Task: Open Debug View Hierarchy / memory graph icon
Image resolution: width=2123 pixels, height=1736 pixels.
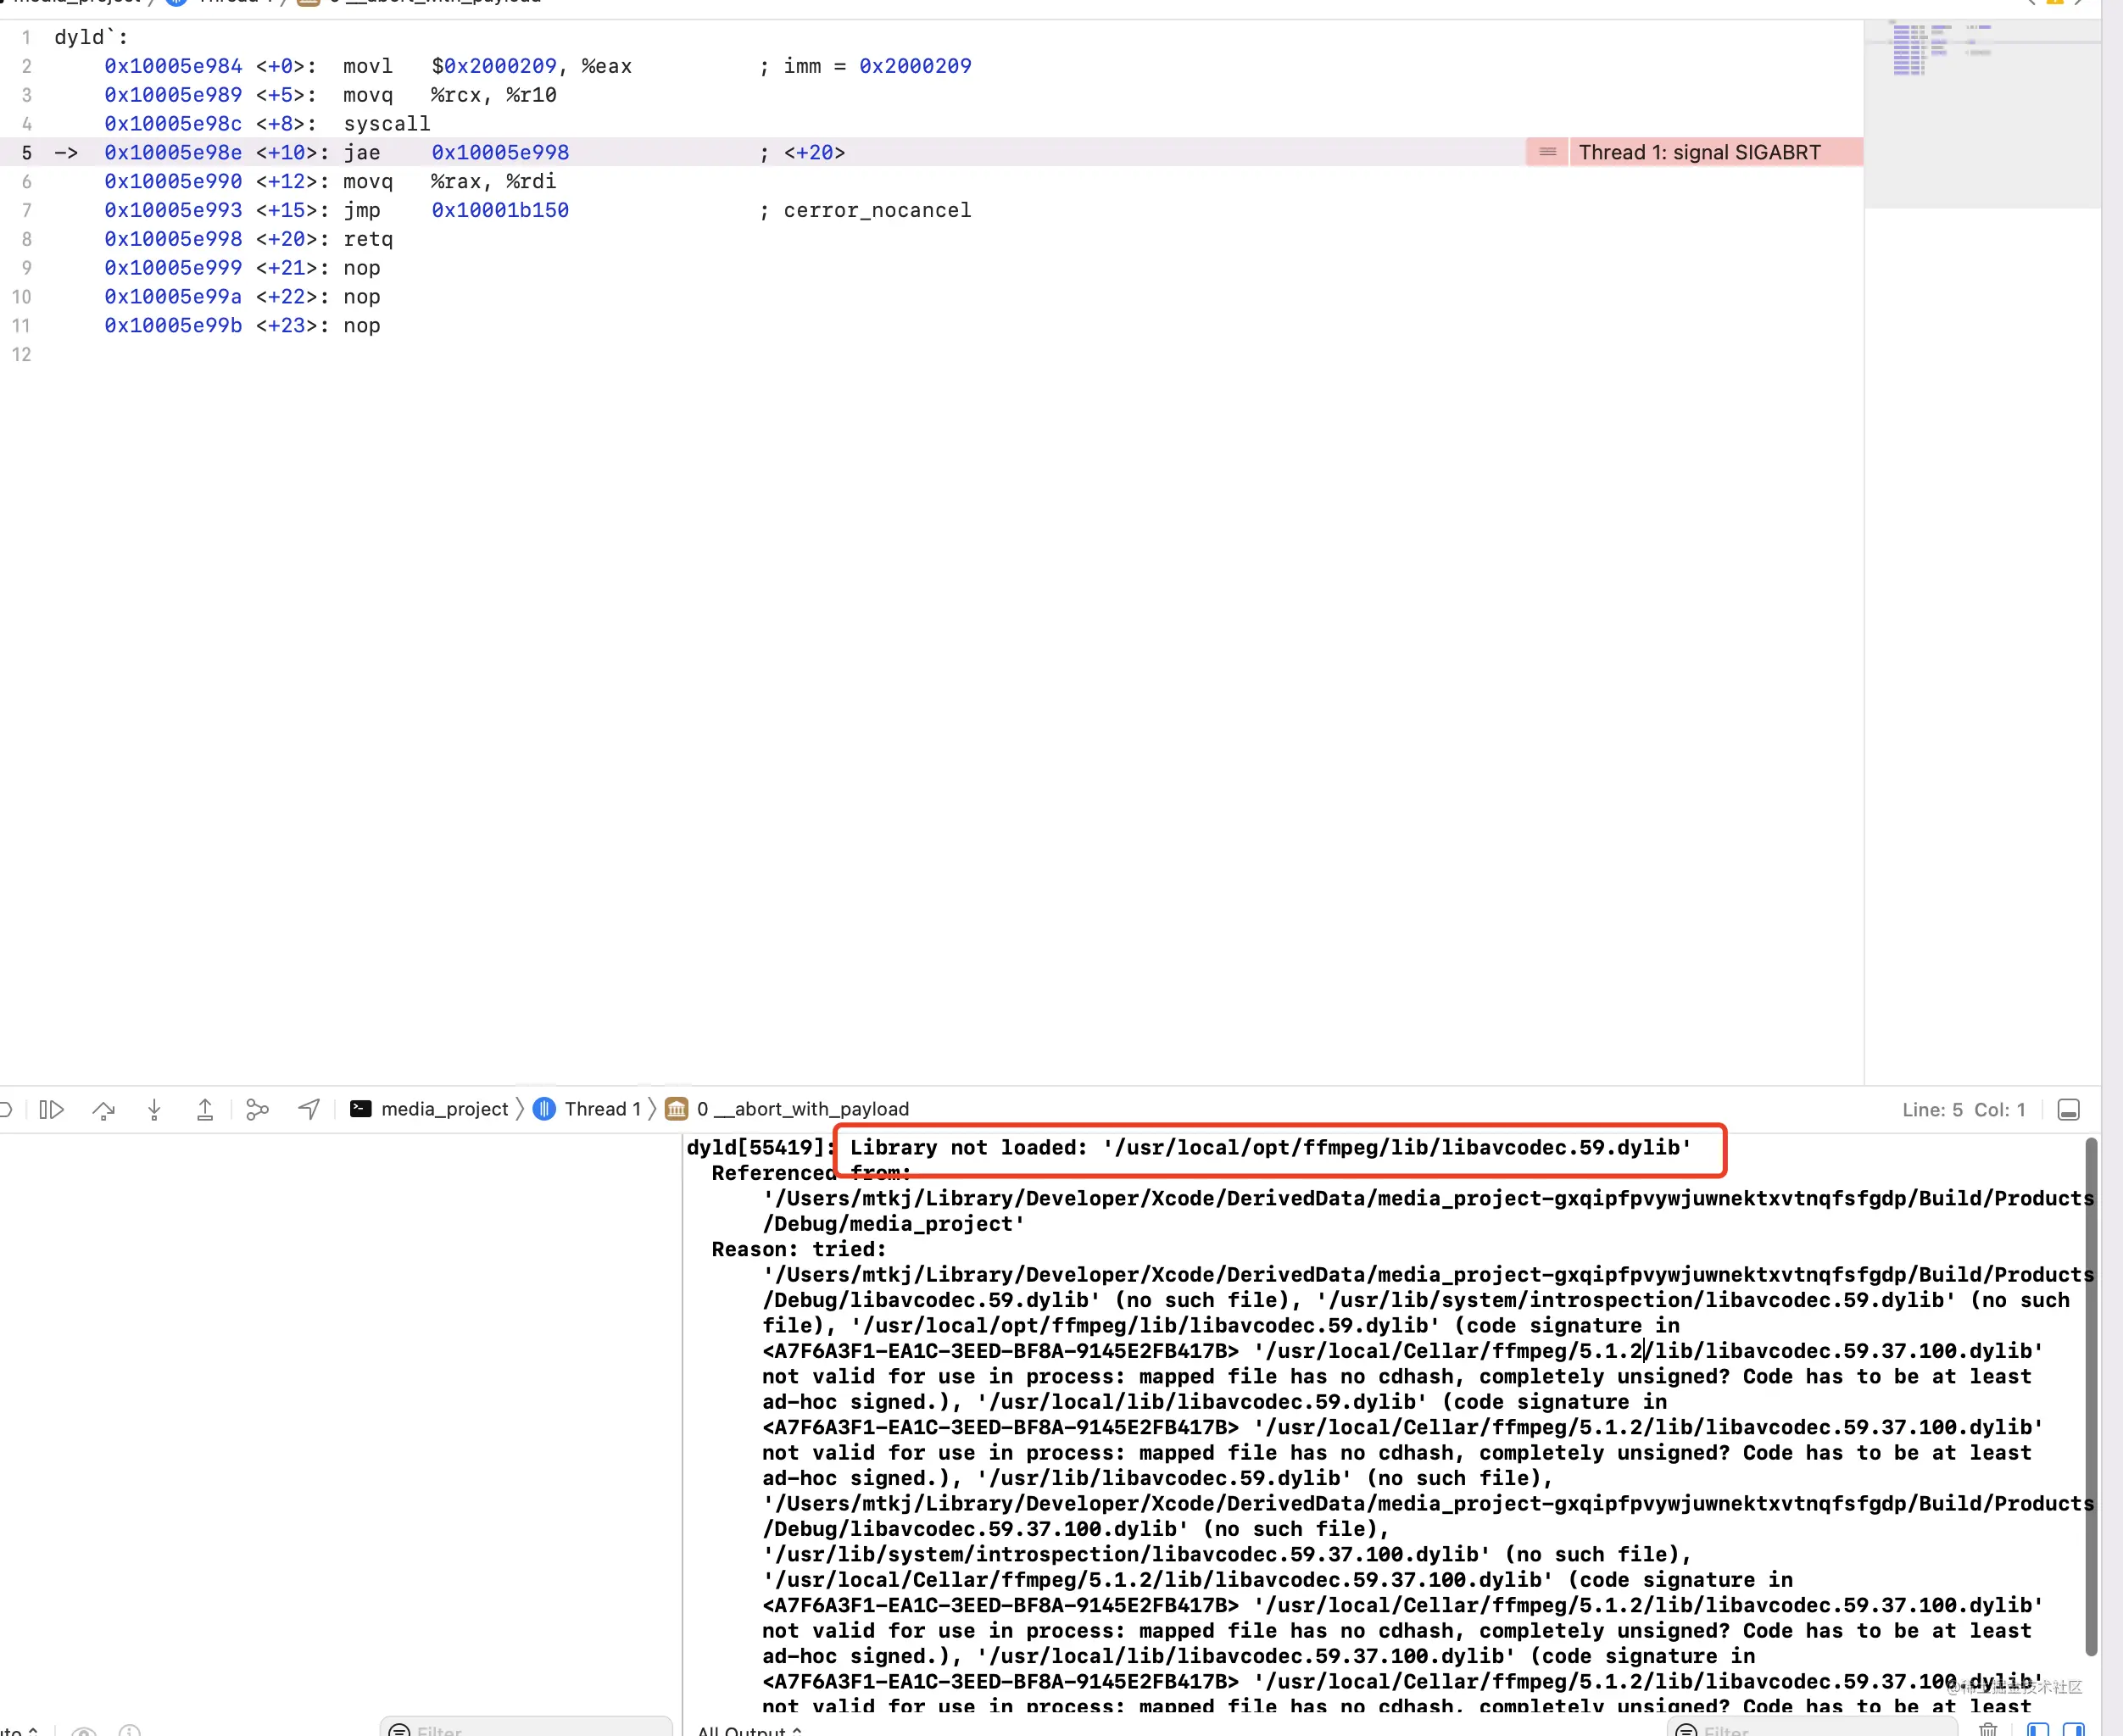Action: pos(257,1109)
